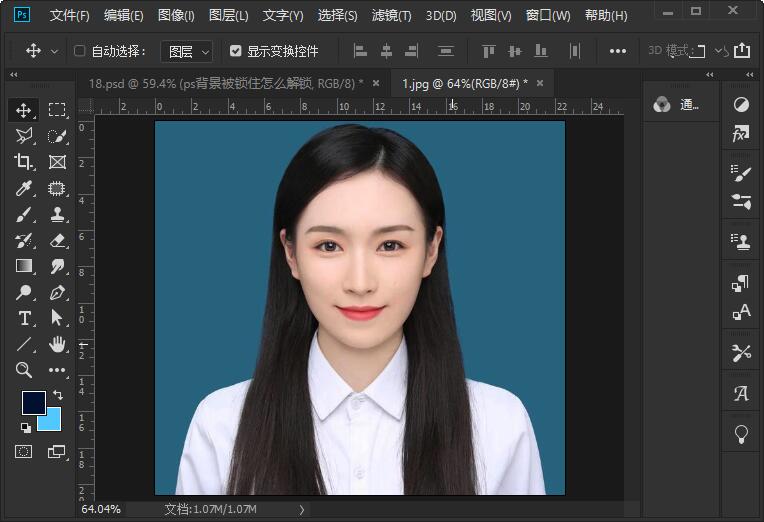The image size is (764, 522).
Task: Open the 编辑(E) menu
Action: click(124, 16)
